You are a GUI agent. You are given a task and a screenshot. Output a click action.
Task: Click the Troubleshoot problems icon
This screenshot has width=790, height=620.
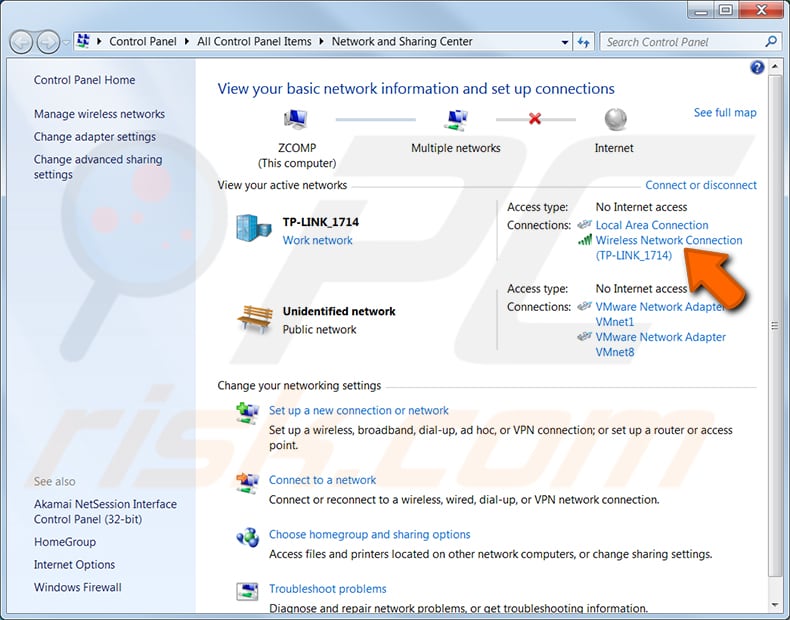[247, 592]
